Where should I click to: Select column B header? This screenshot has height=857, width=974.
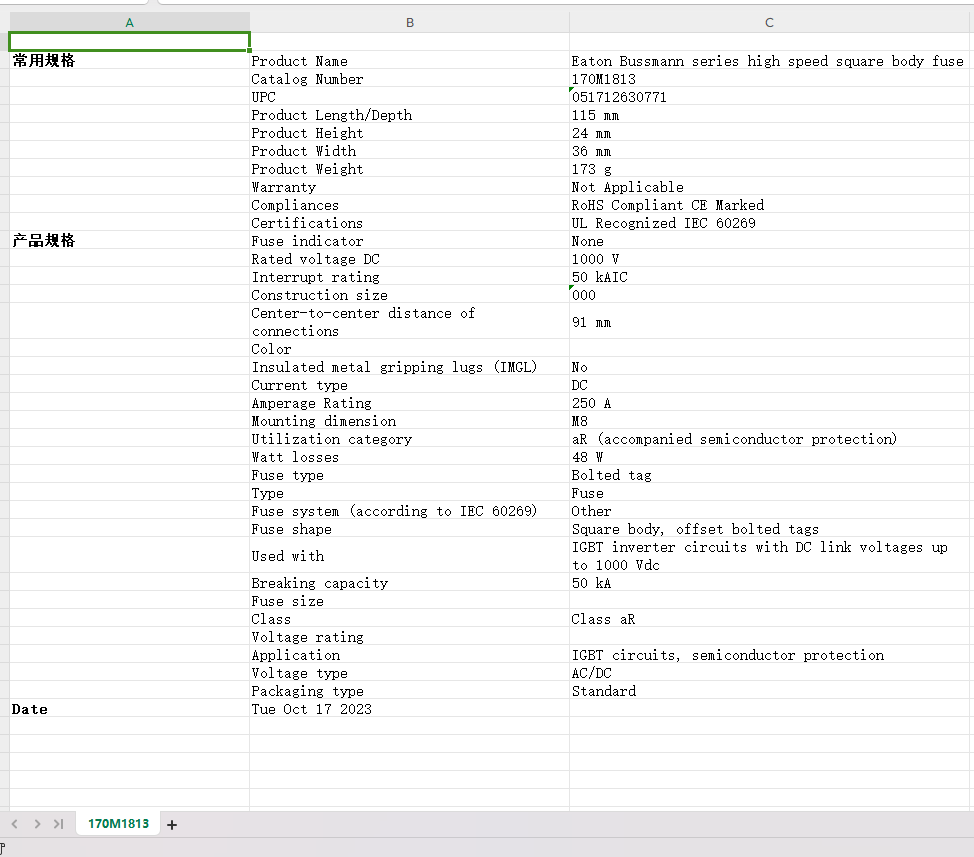409,22
